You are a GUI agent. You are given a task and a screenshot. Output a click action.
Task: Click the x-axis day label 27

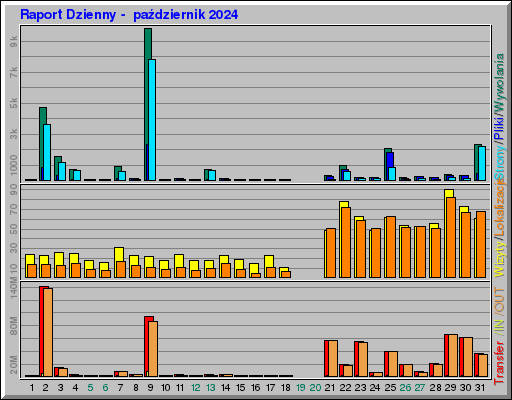[x=420, y=388]
